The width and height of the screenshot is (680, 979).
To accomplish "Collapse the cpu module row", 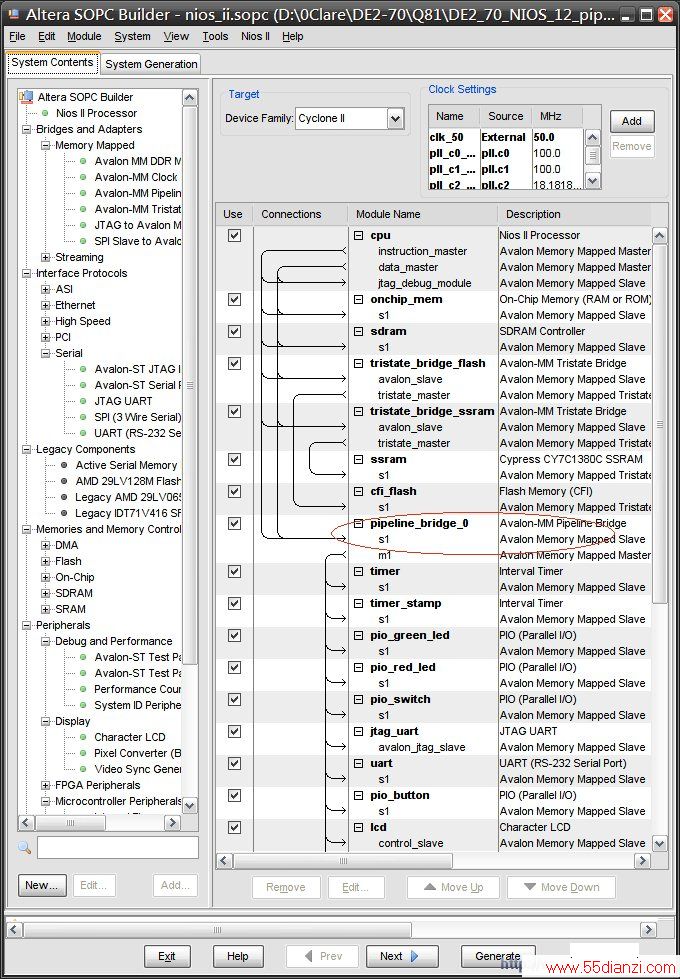I will (358, 235).
